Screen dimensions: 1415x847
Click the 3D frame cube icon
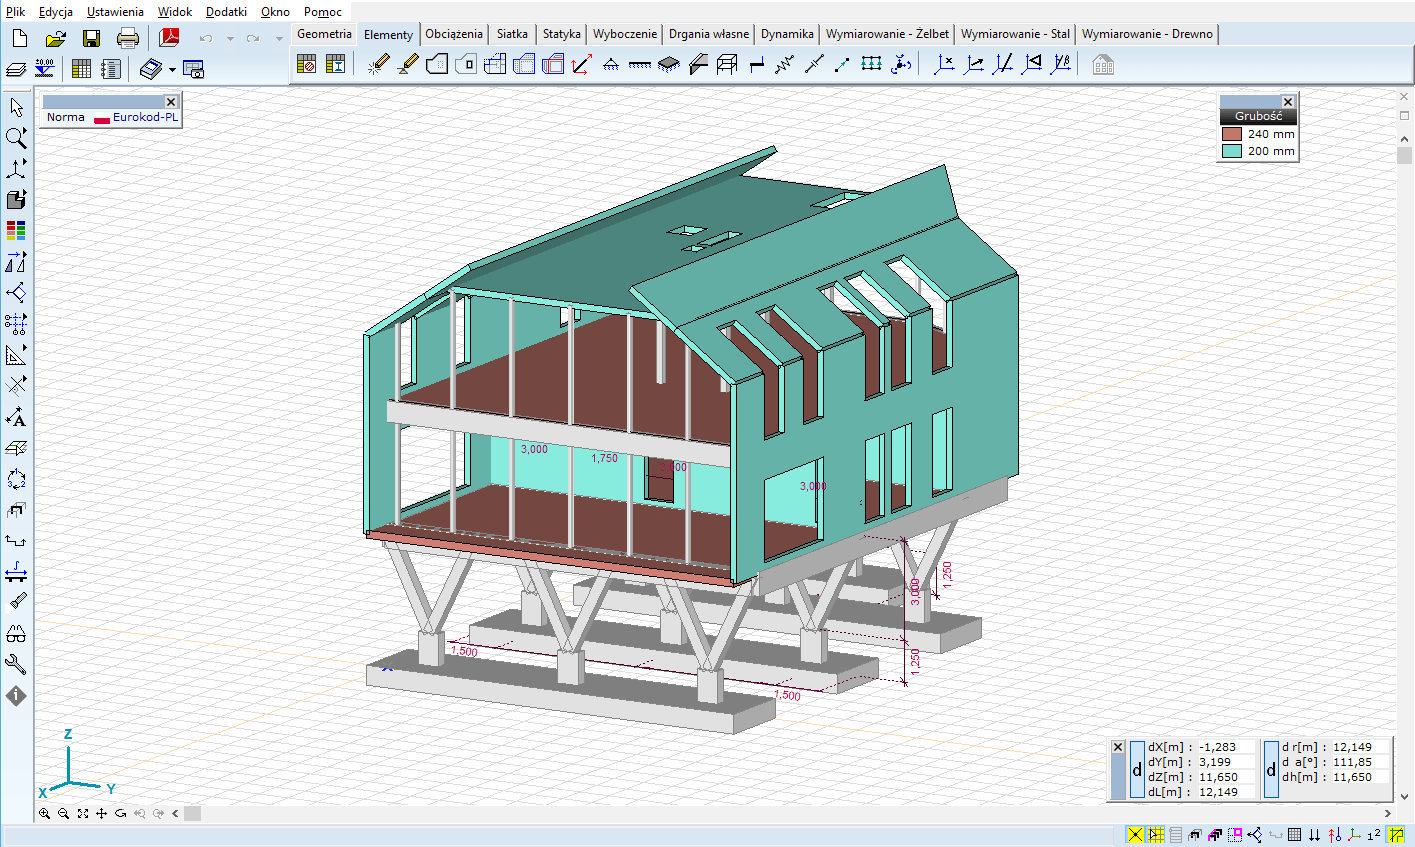pos(727,65)
